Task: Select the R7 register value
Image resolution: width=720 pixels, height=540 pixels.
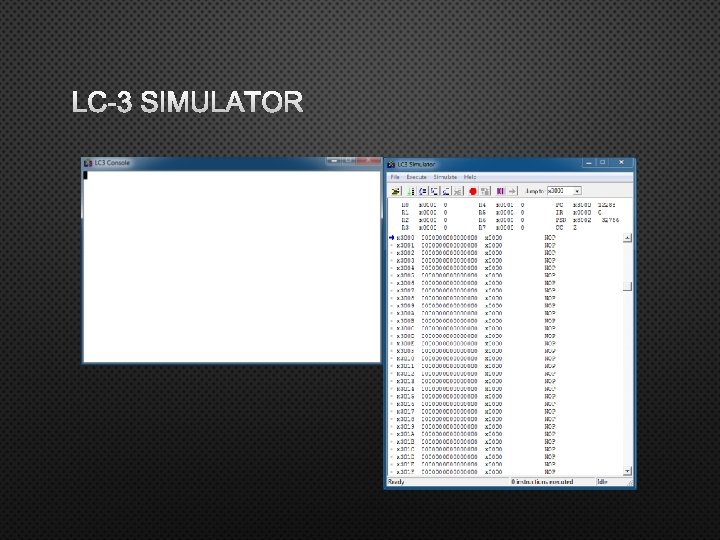Action: pos(505,227)
